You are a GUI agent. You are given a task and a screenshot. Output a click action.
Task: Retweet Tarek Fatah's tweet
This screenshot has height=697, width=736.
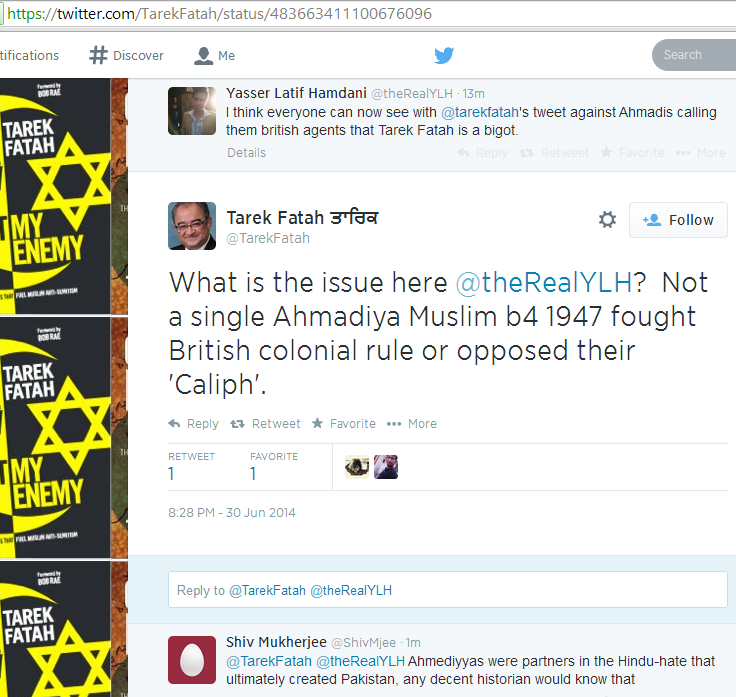[x=265, y=424]
